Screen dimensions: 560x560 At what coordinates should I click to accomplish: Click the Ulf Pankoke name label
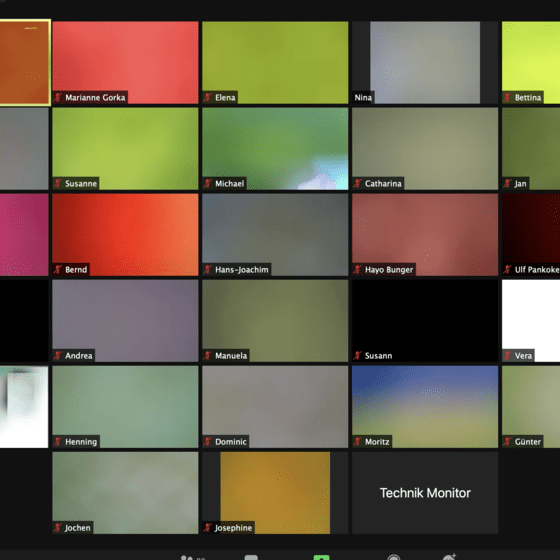pos(537,270)
